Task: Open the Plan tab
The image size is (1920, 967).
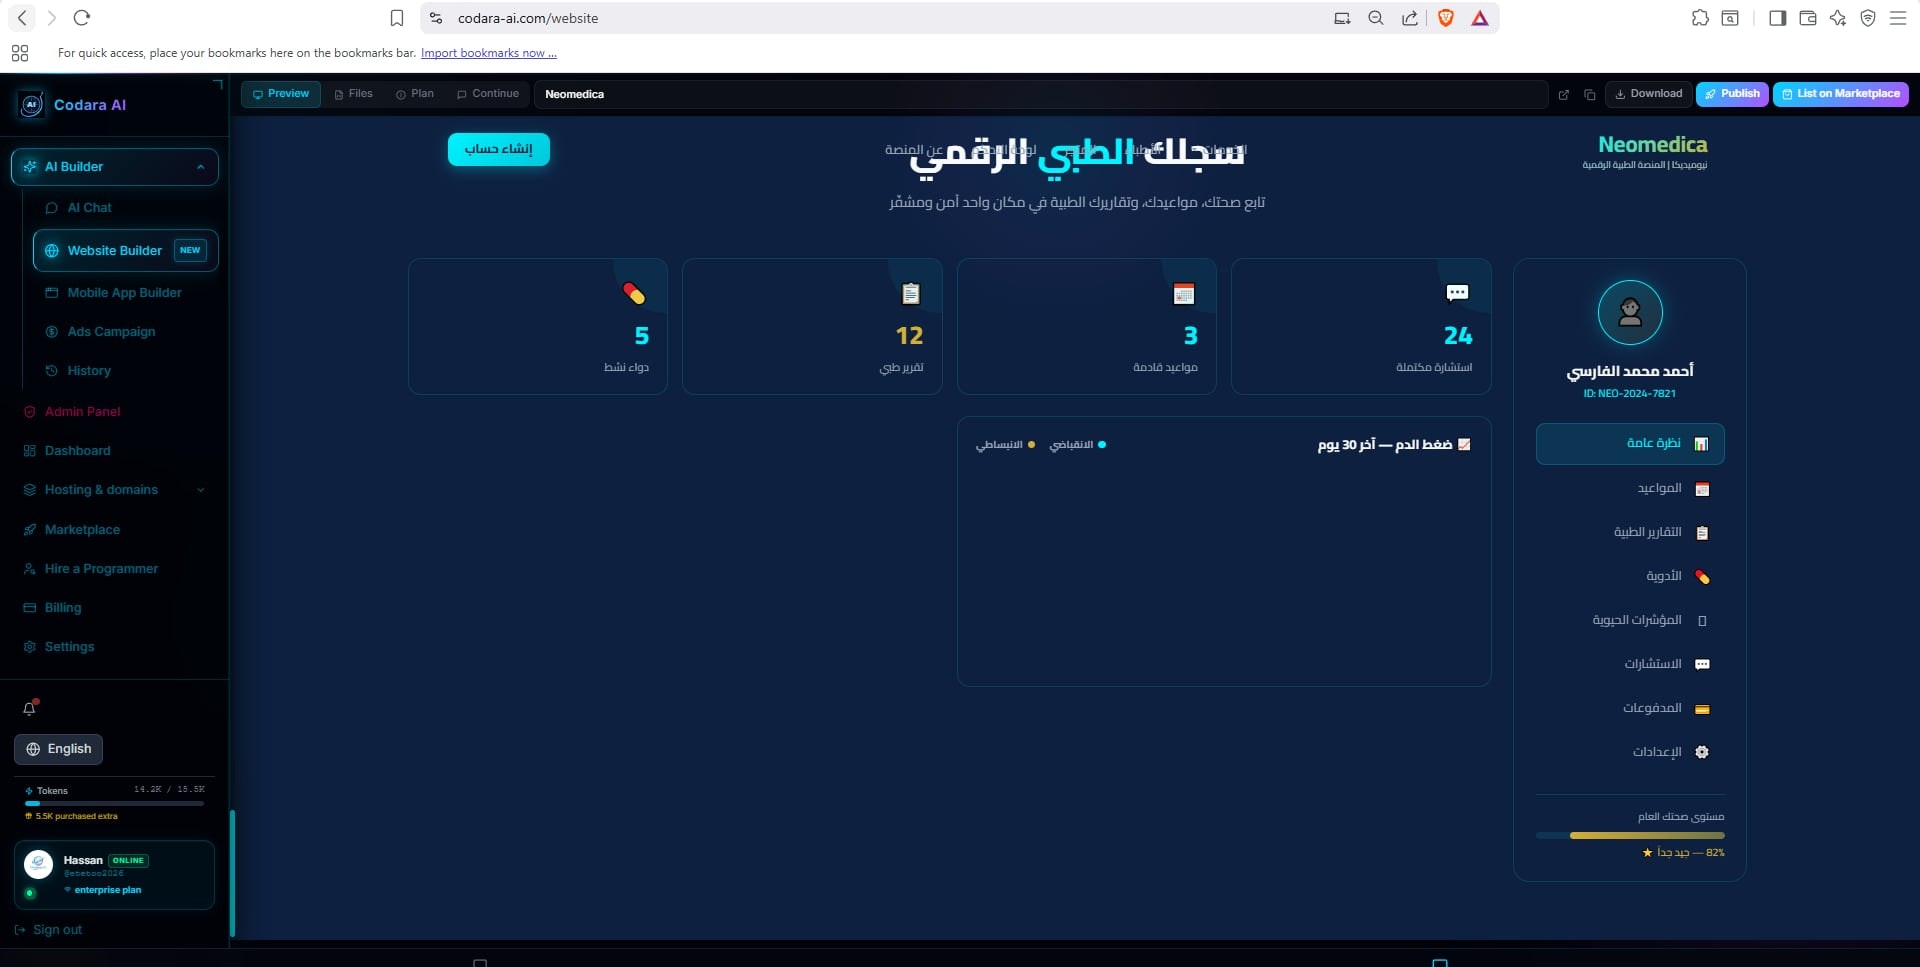Action: click(x=415, y=94)
